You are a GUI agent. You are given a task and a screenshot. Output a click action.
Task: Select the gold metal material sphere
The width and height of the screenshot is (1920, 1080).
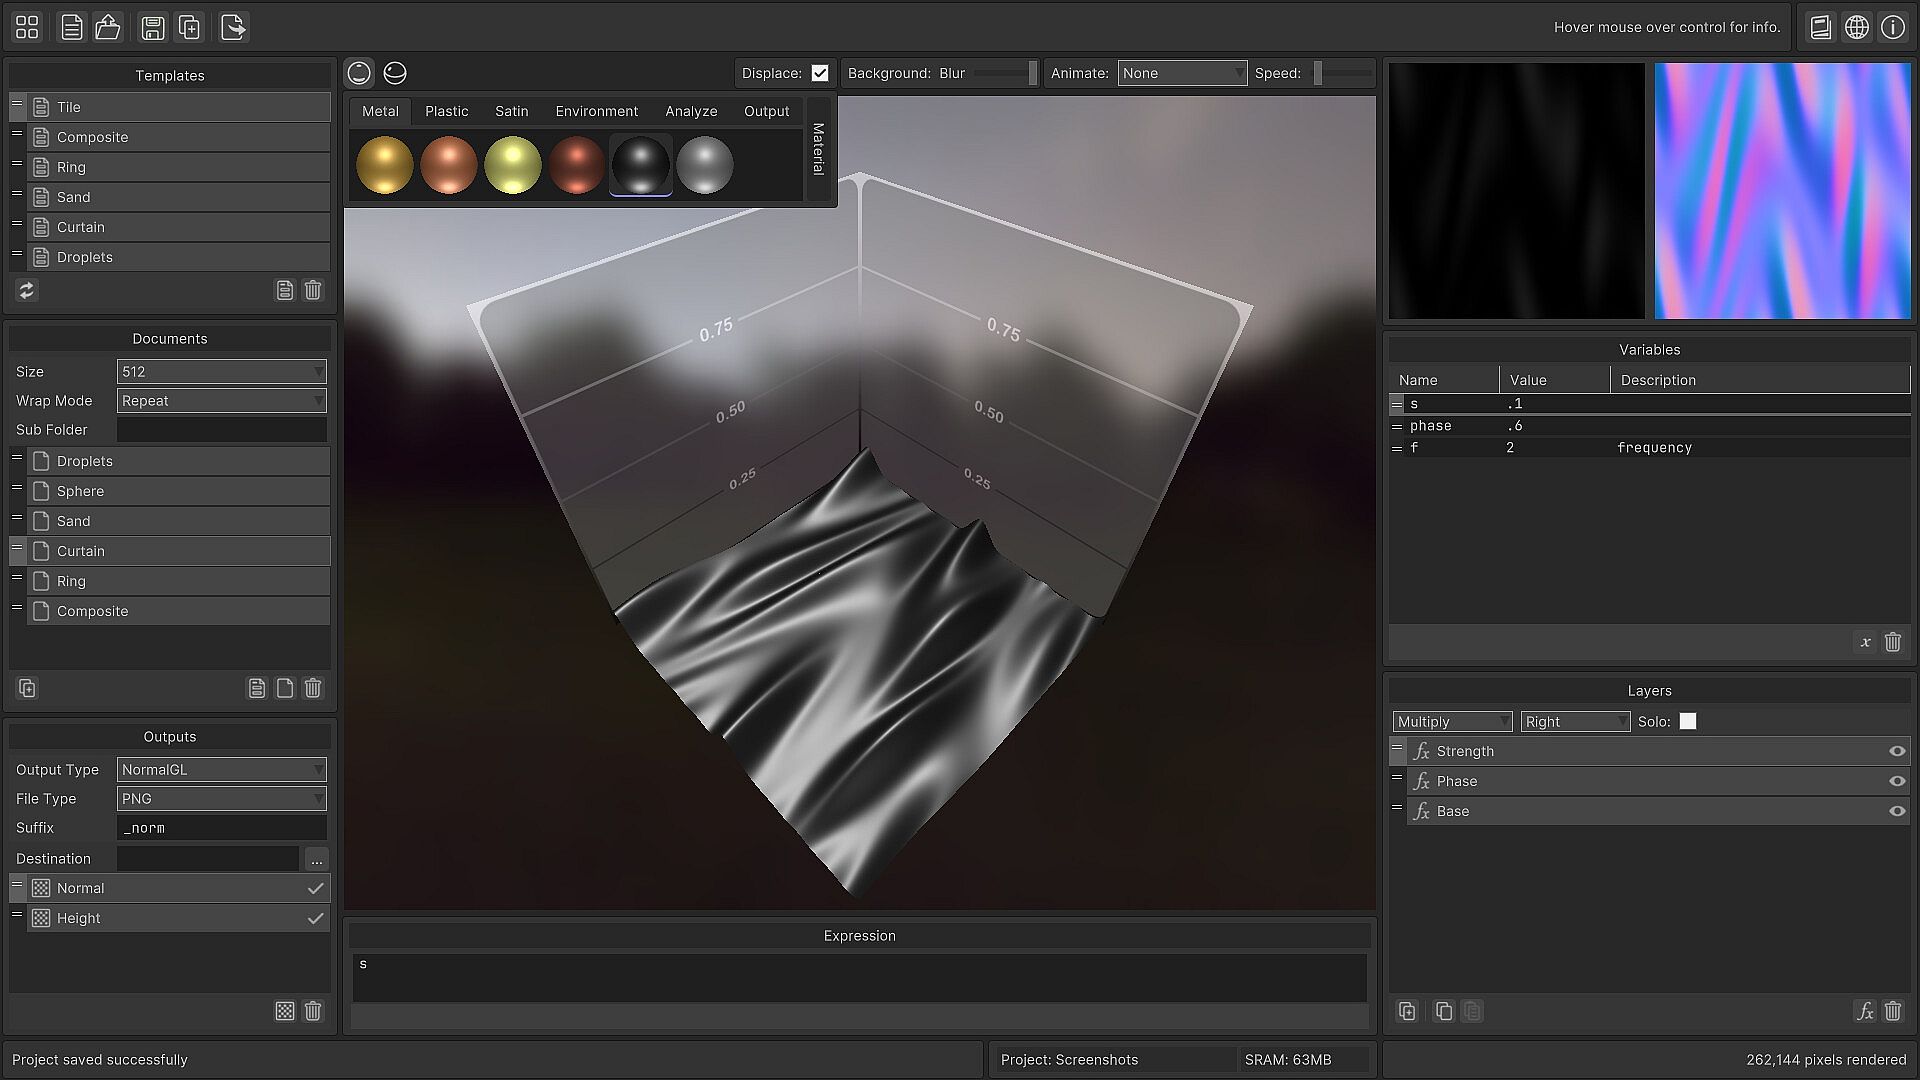click(x=384, y=165)
